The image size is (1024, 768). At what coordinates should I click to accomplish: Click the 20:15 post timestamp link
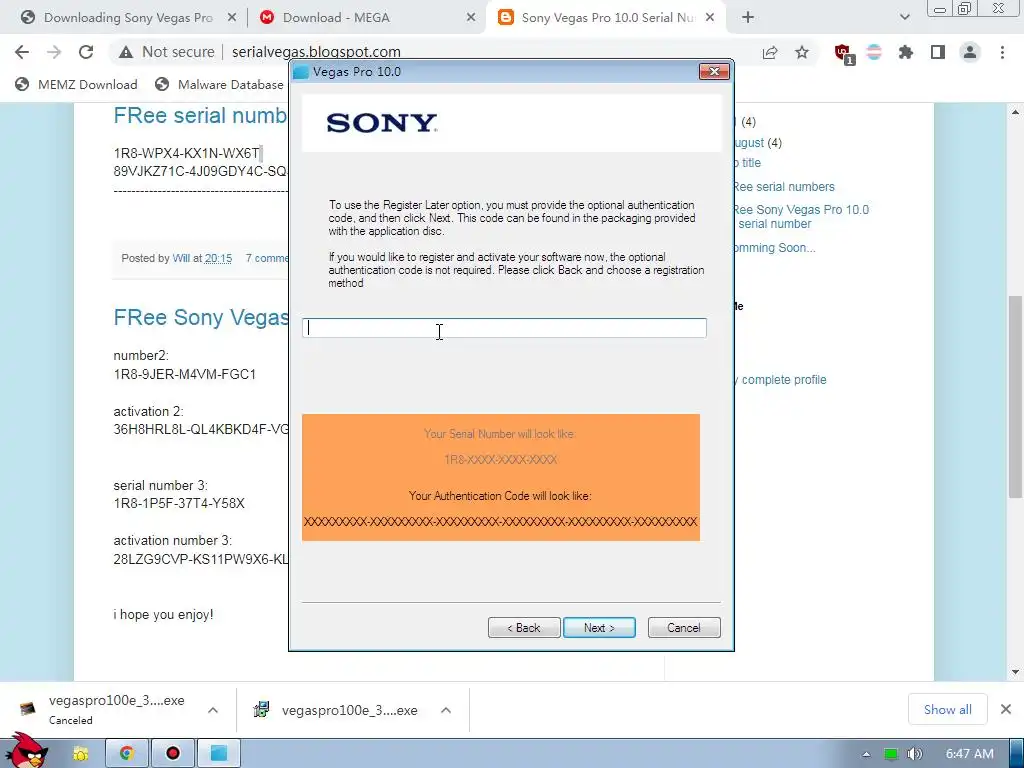point(218,258)
